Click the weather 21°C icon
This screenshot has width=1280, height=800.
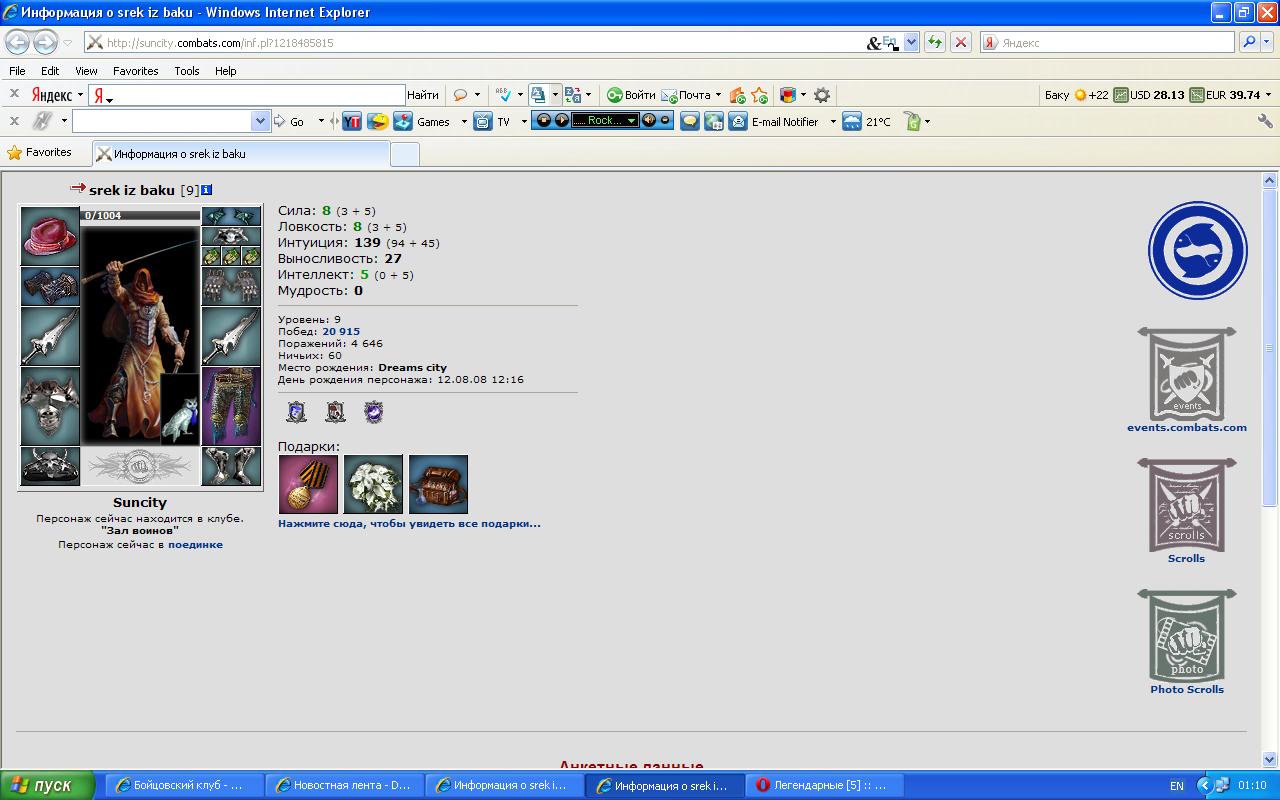click(x=852, y=121)
